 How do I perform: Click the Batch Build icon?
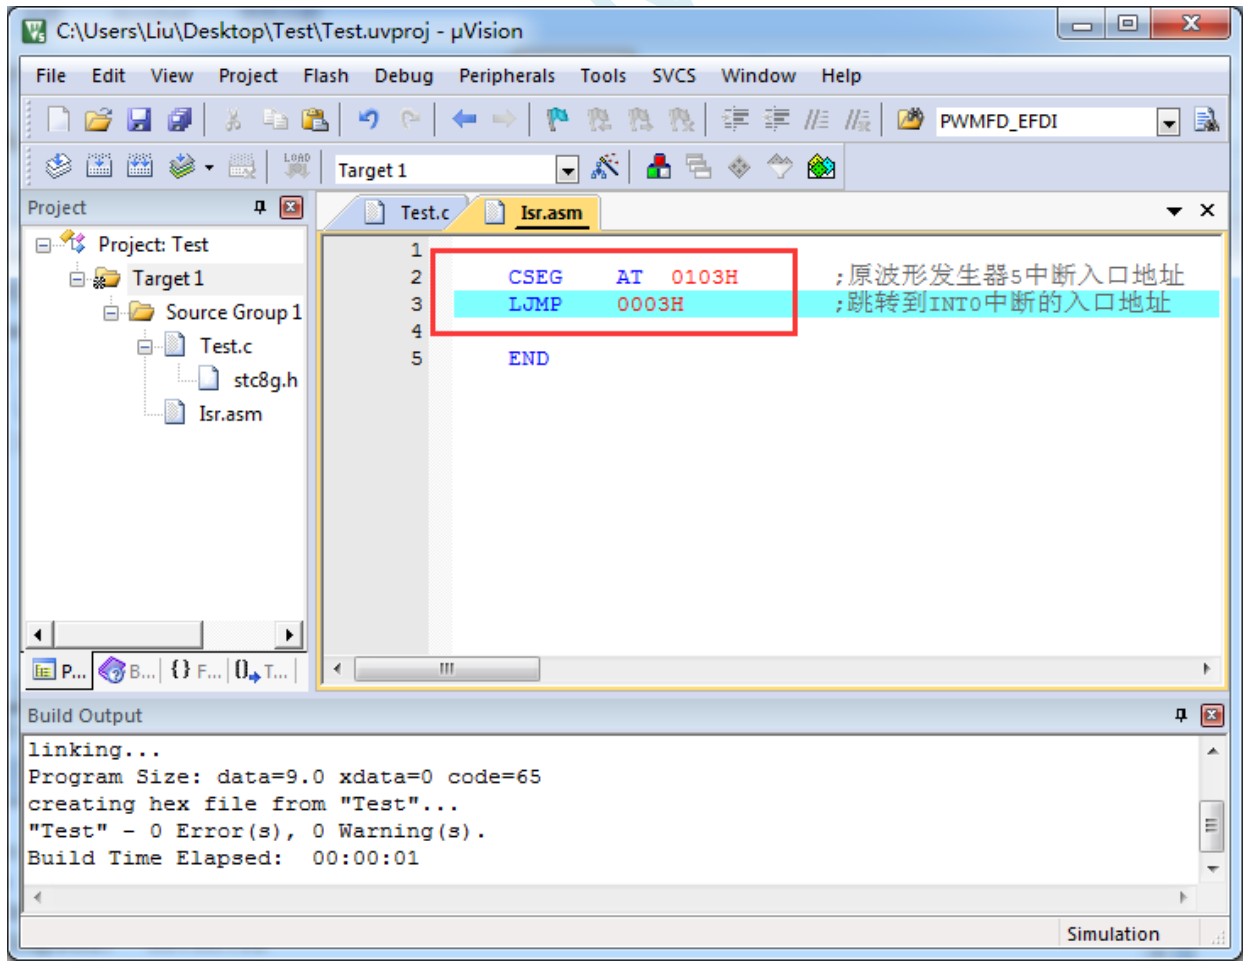tap(182, 167)
